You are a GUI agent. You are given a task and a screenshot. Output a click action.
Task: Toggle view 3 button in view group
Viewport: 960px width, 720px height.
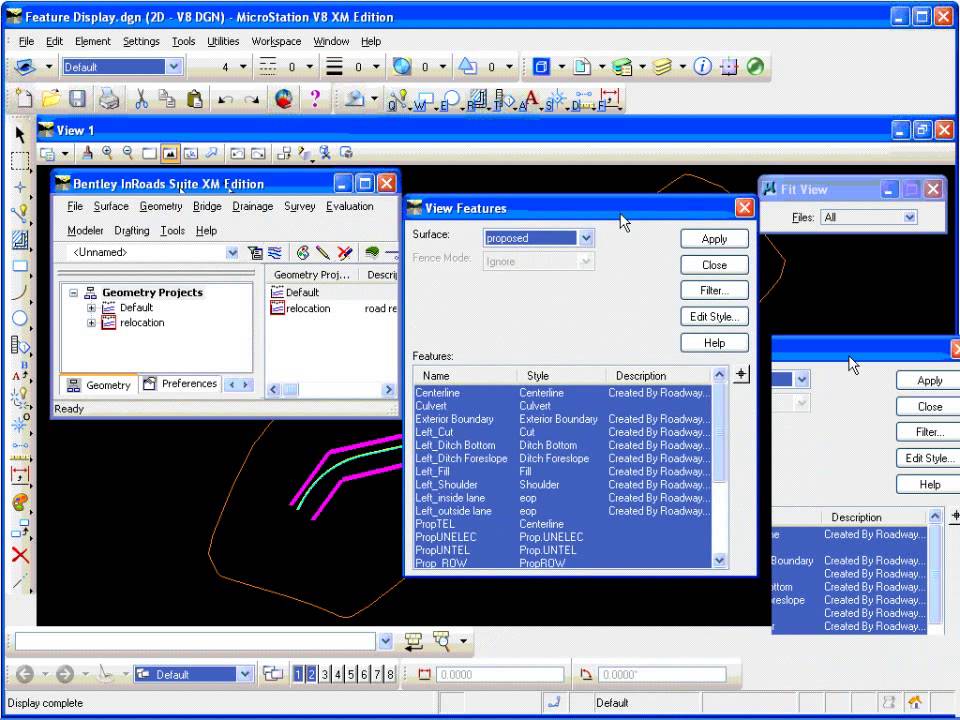click(324, 674)
